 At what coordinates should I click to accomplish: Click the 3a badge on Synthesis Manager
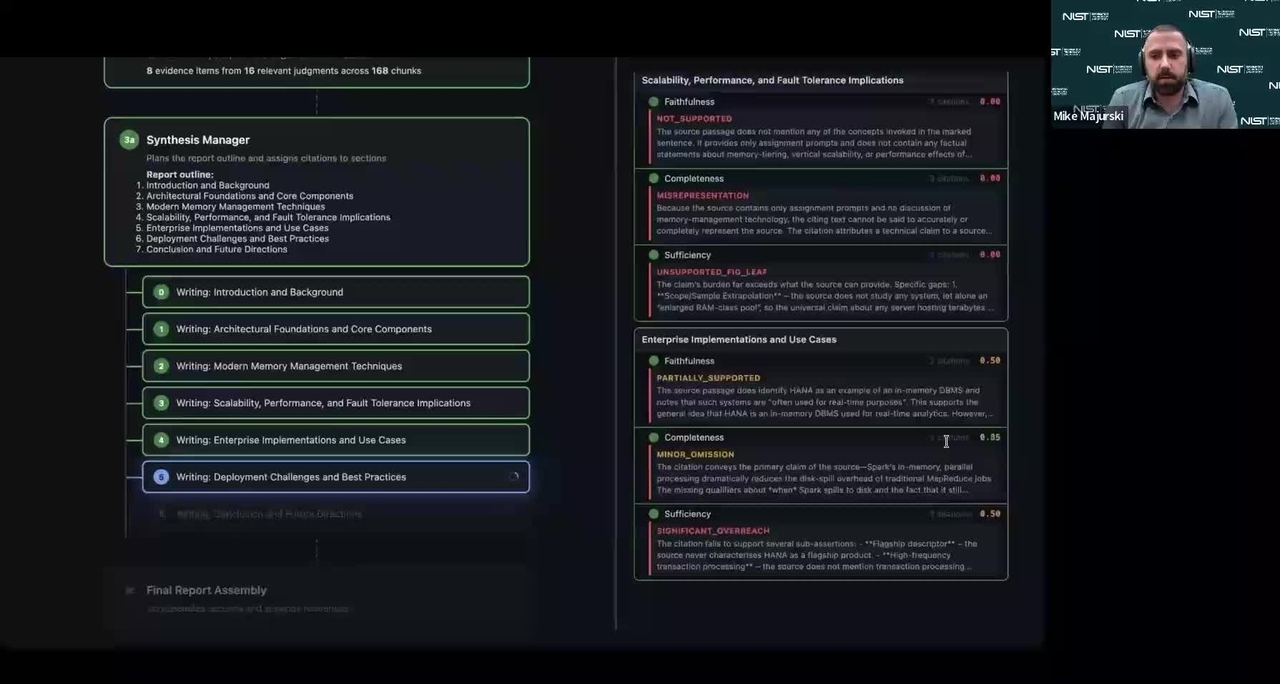pyautogui.click(x=129, y=140)
